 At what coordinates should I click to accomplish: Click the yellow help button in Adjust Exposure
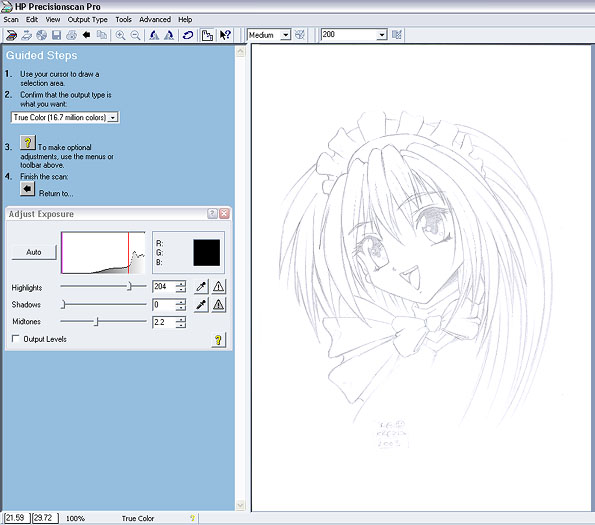[218, 340]
